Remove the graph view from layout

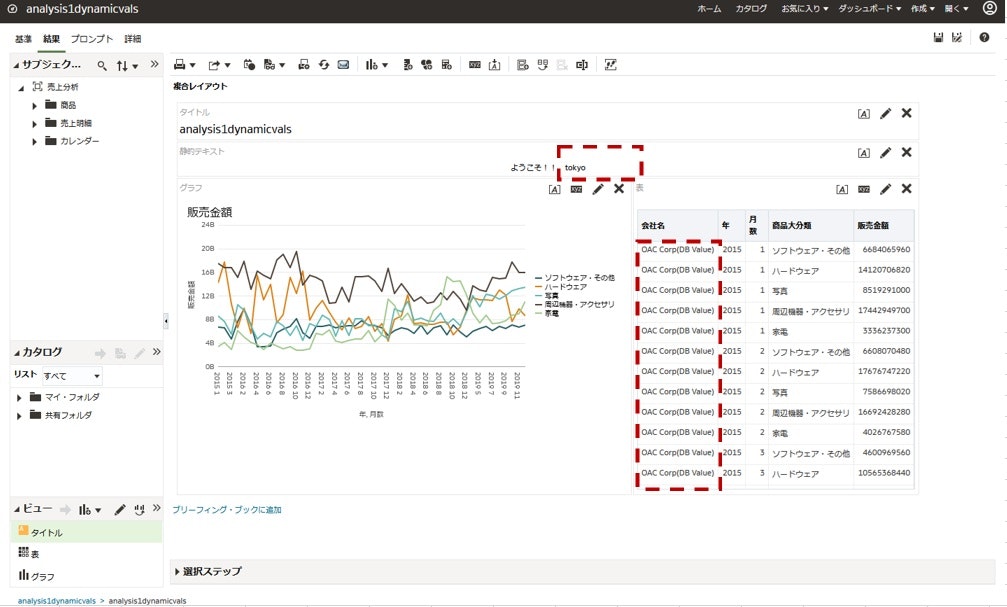click(x=618, y=189)
